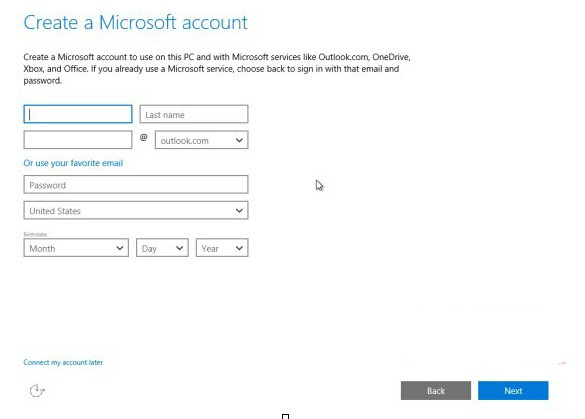The image size is (585, 419).
Task: Open the United States country dropdown
Action: coord(136,210)
